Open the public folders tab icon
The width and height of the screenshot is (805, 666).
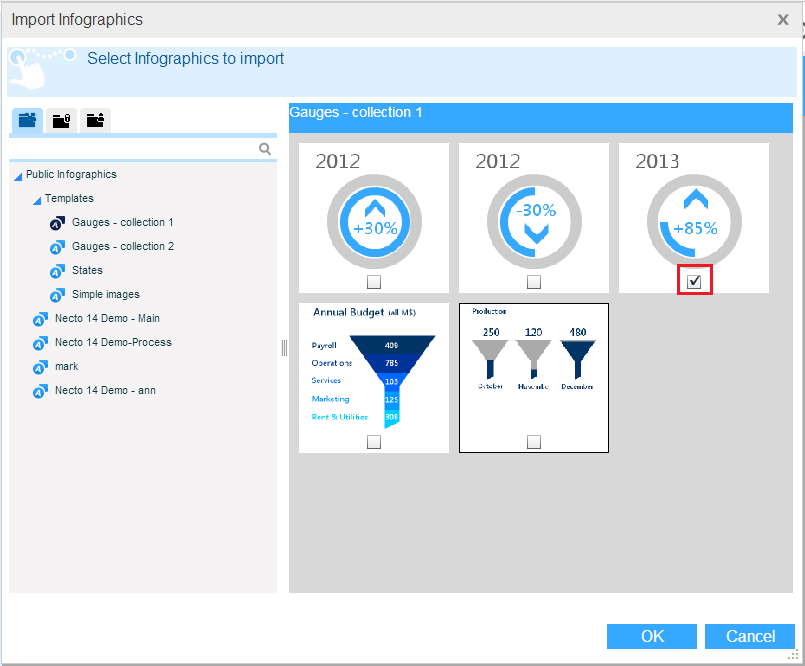click(27, 121)
